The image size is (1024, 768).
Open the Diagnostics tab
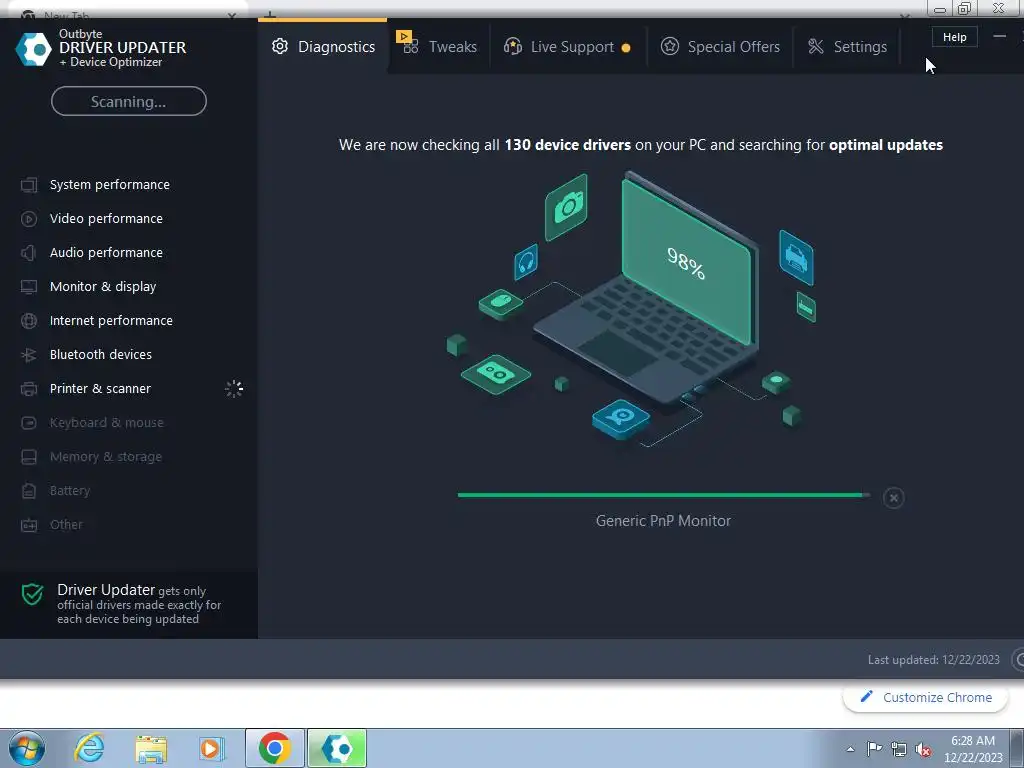pos(323,46)
